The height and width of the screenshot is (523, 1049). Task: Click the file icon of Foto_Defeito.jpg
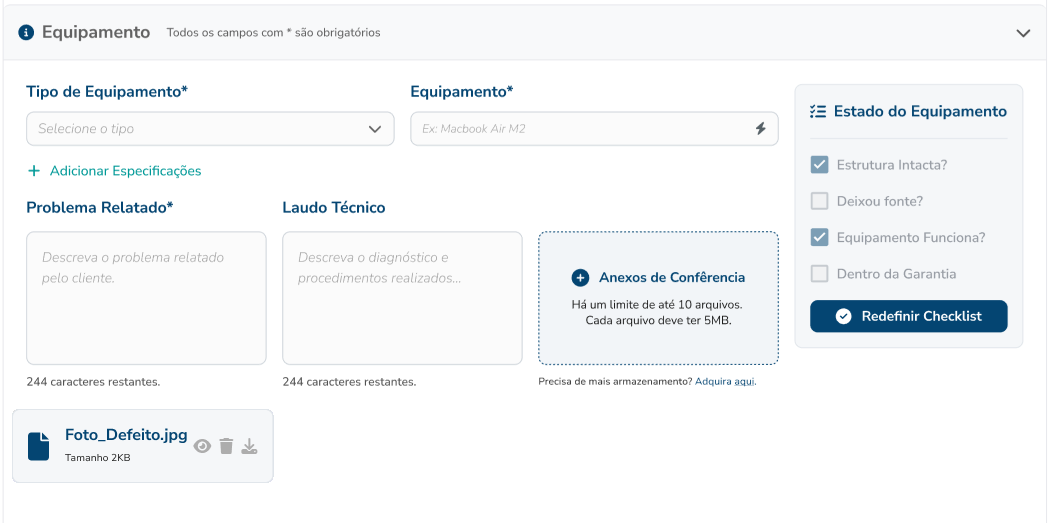(x=39, y=446)
